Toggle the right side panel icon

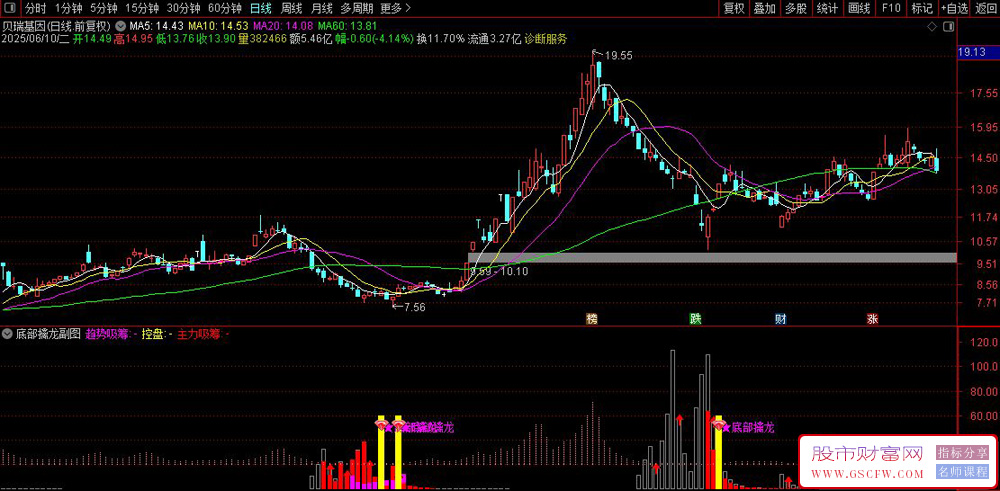[x=949, y=27]
